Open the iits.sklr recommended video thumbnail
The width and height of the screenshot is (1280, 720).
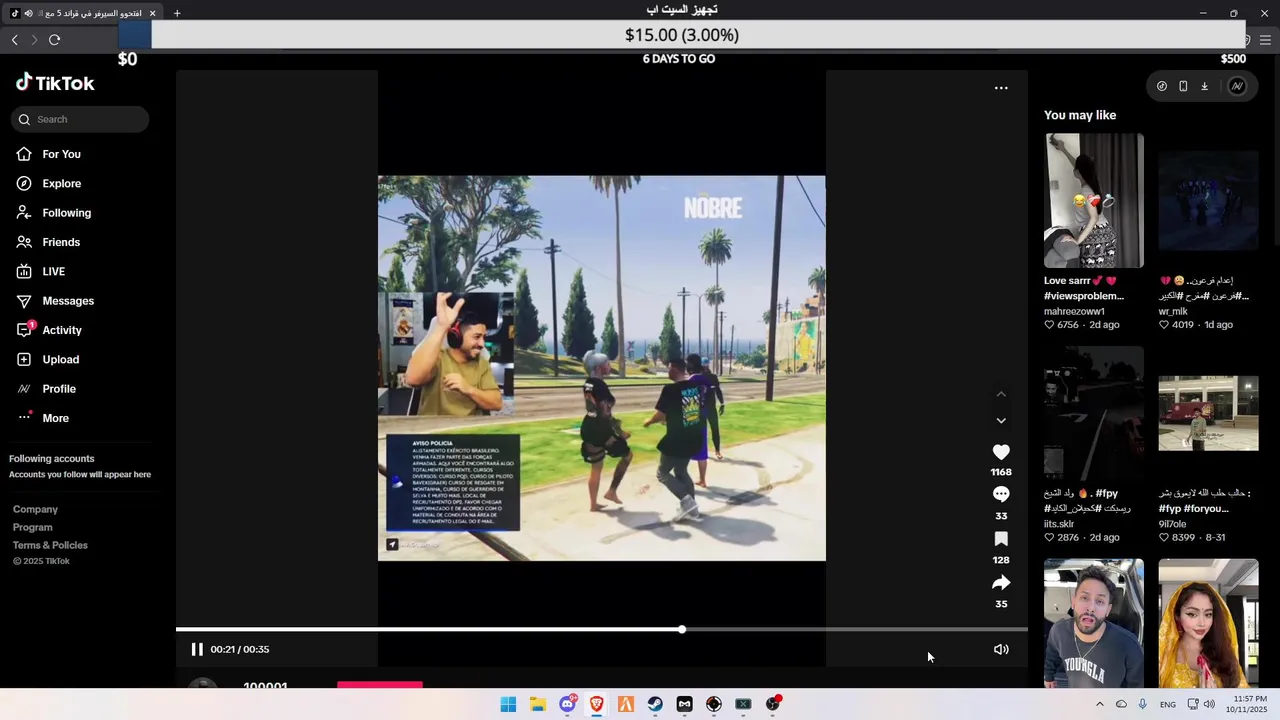pos(1094,413)
